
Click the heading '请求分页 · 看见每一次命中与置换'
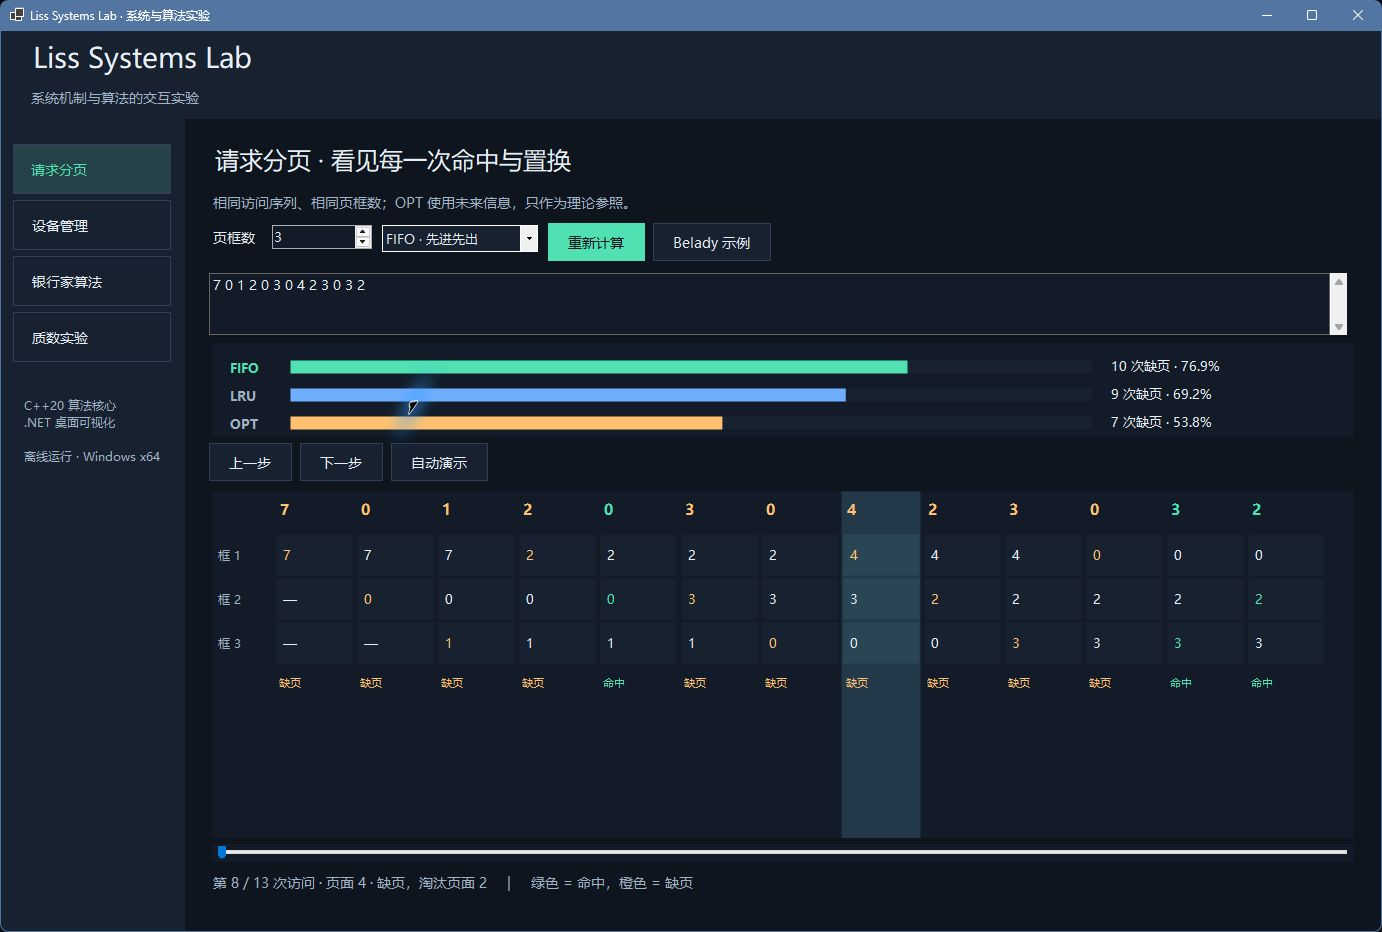(x=393, y=161)
